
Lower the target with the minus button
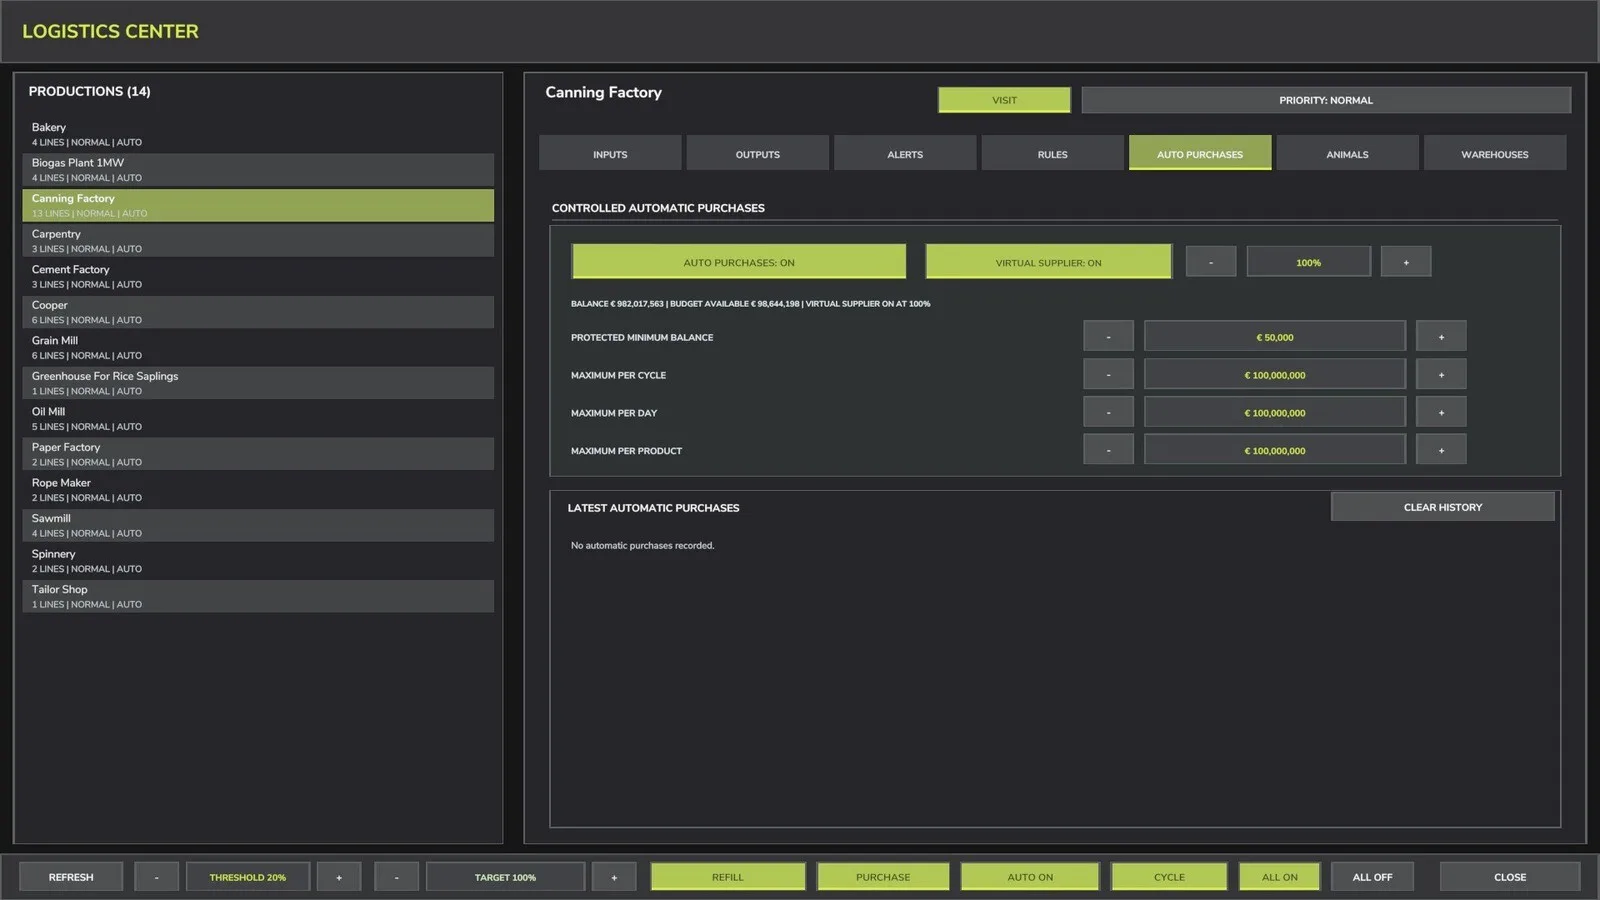(x=396, y=877)
